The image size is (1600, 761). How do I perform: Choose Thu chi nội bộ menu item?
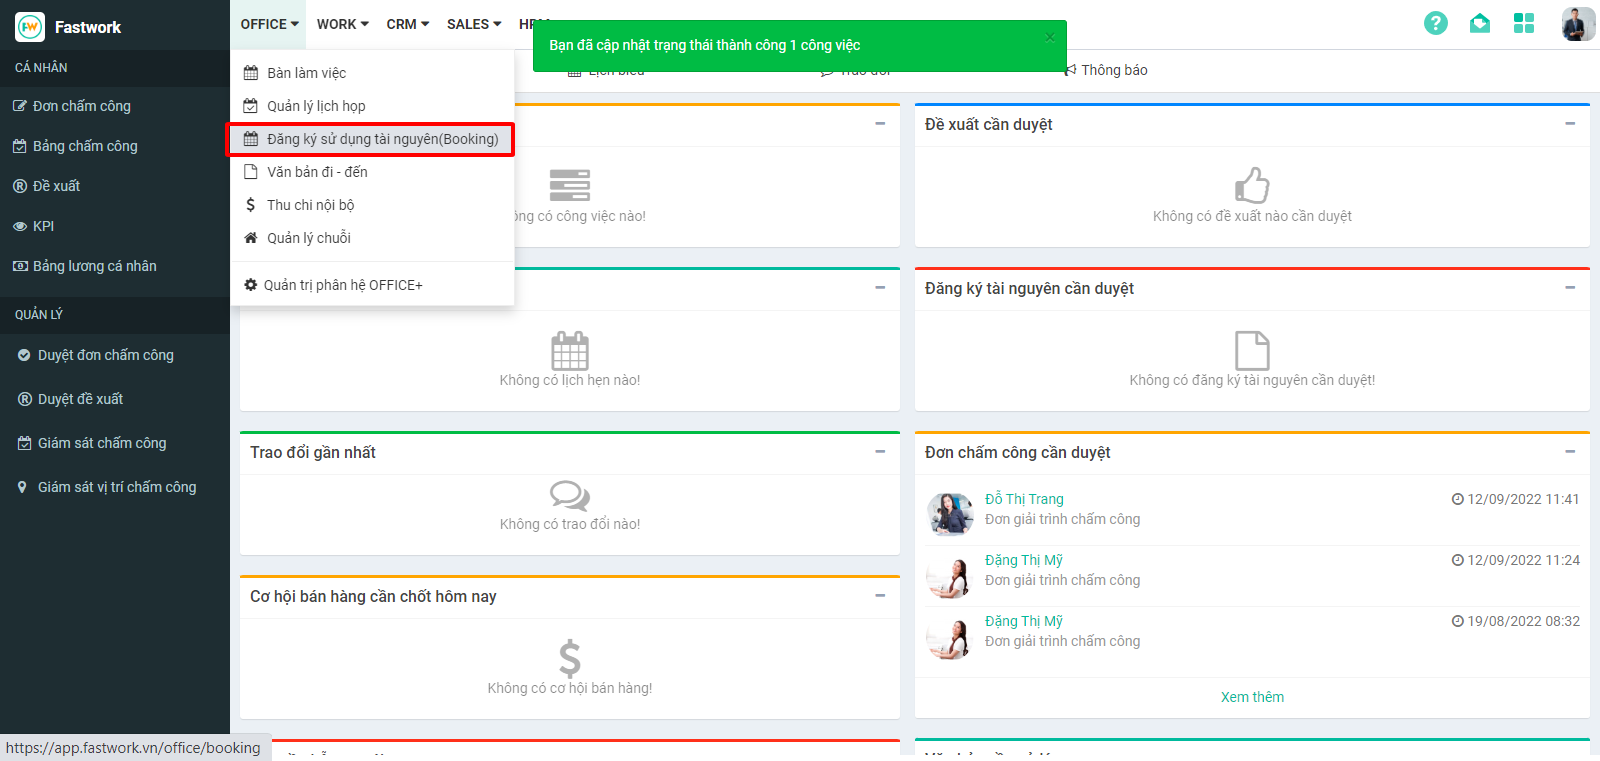point(310,205)
